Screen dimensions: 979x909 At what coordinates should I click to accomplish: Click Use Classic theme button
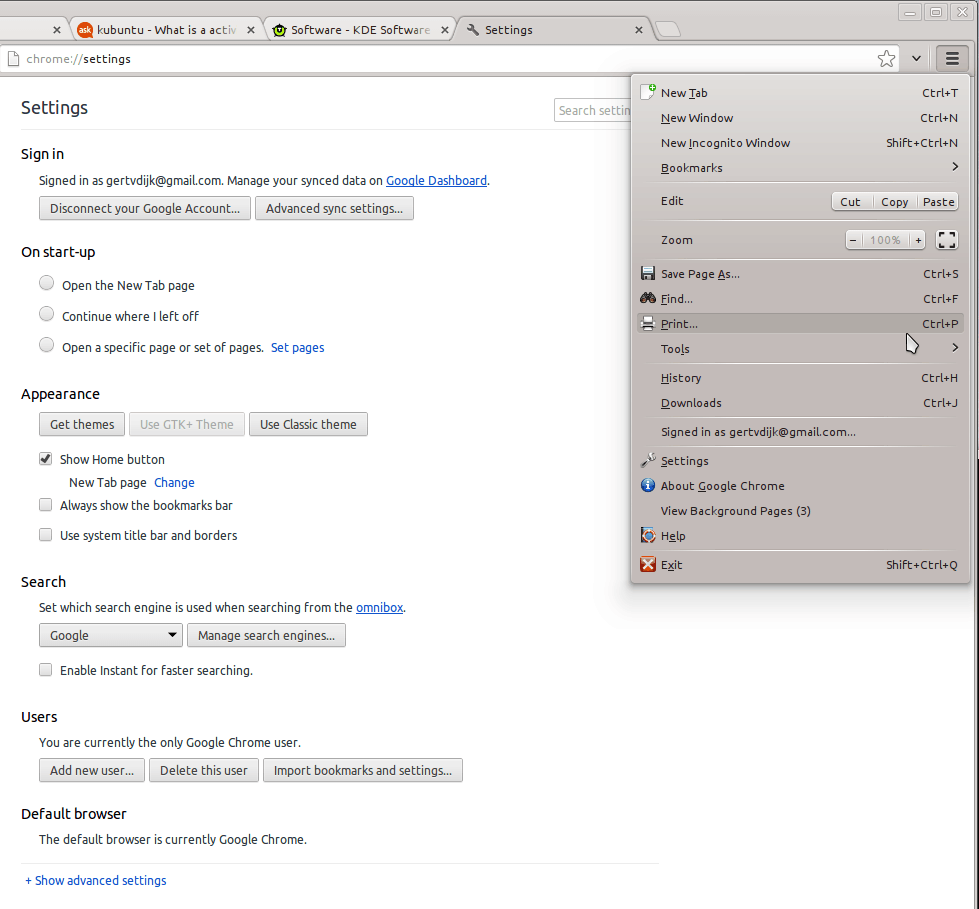(x=308, y=425)
